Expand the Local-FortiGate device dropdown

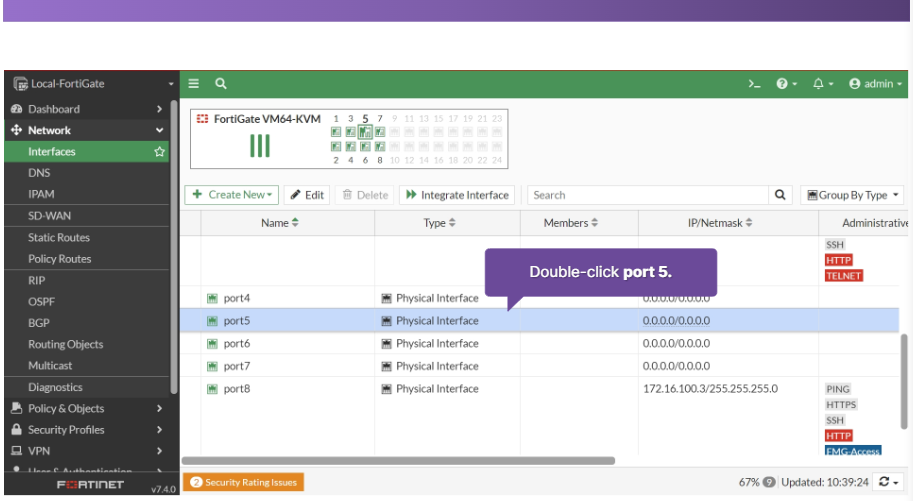171,84
